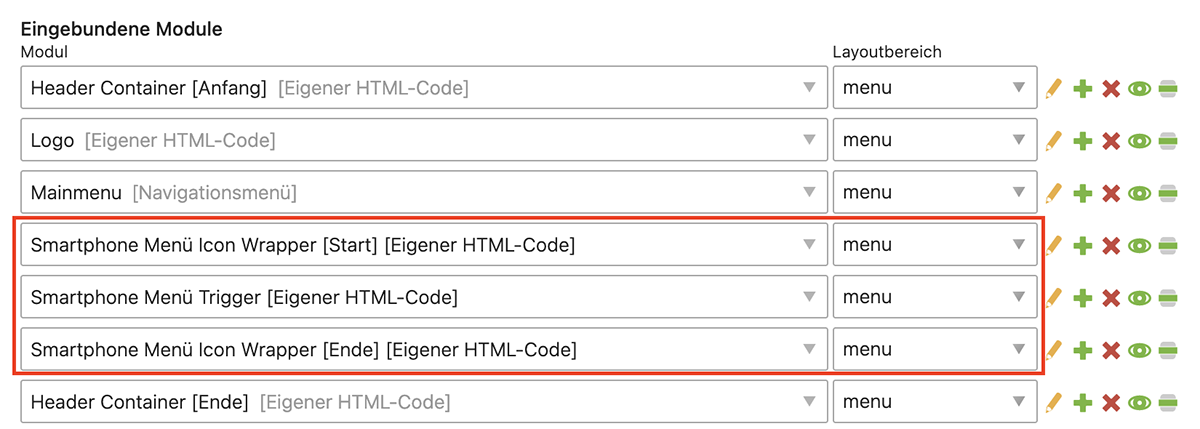This screenshot has height=429, width=1200.
Task: Open Layoutbereich dropdown for Header Container [Ende]
Action: (x=934, y=402)
